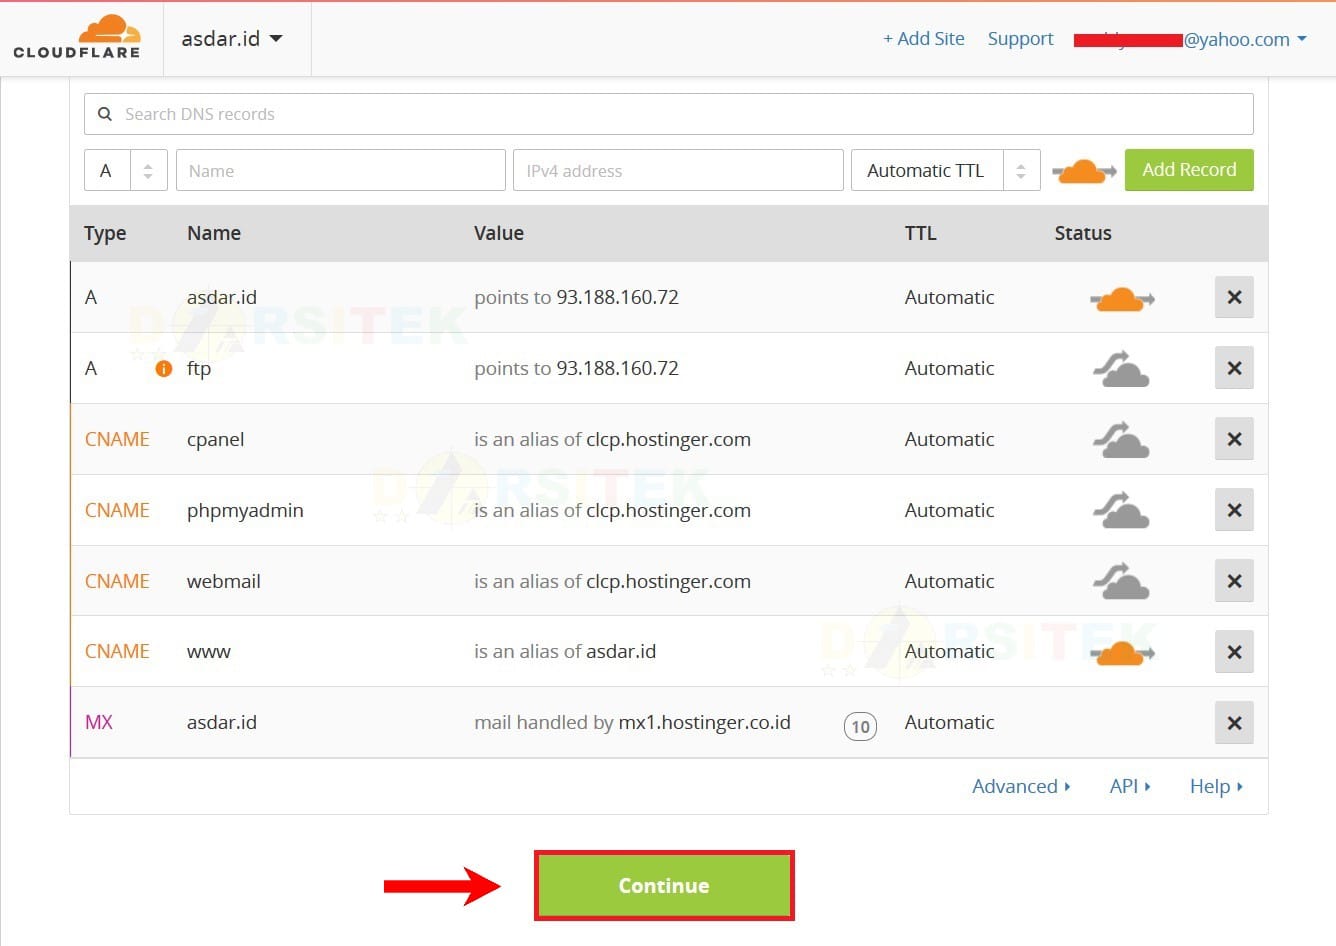Open the Automatic TTL dropdown
Viewport: 1336px width, 946px height.
pos(945,170)
